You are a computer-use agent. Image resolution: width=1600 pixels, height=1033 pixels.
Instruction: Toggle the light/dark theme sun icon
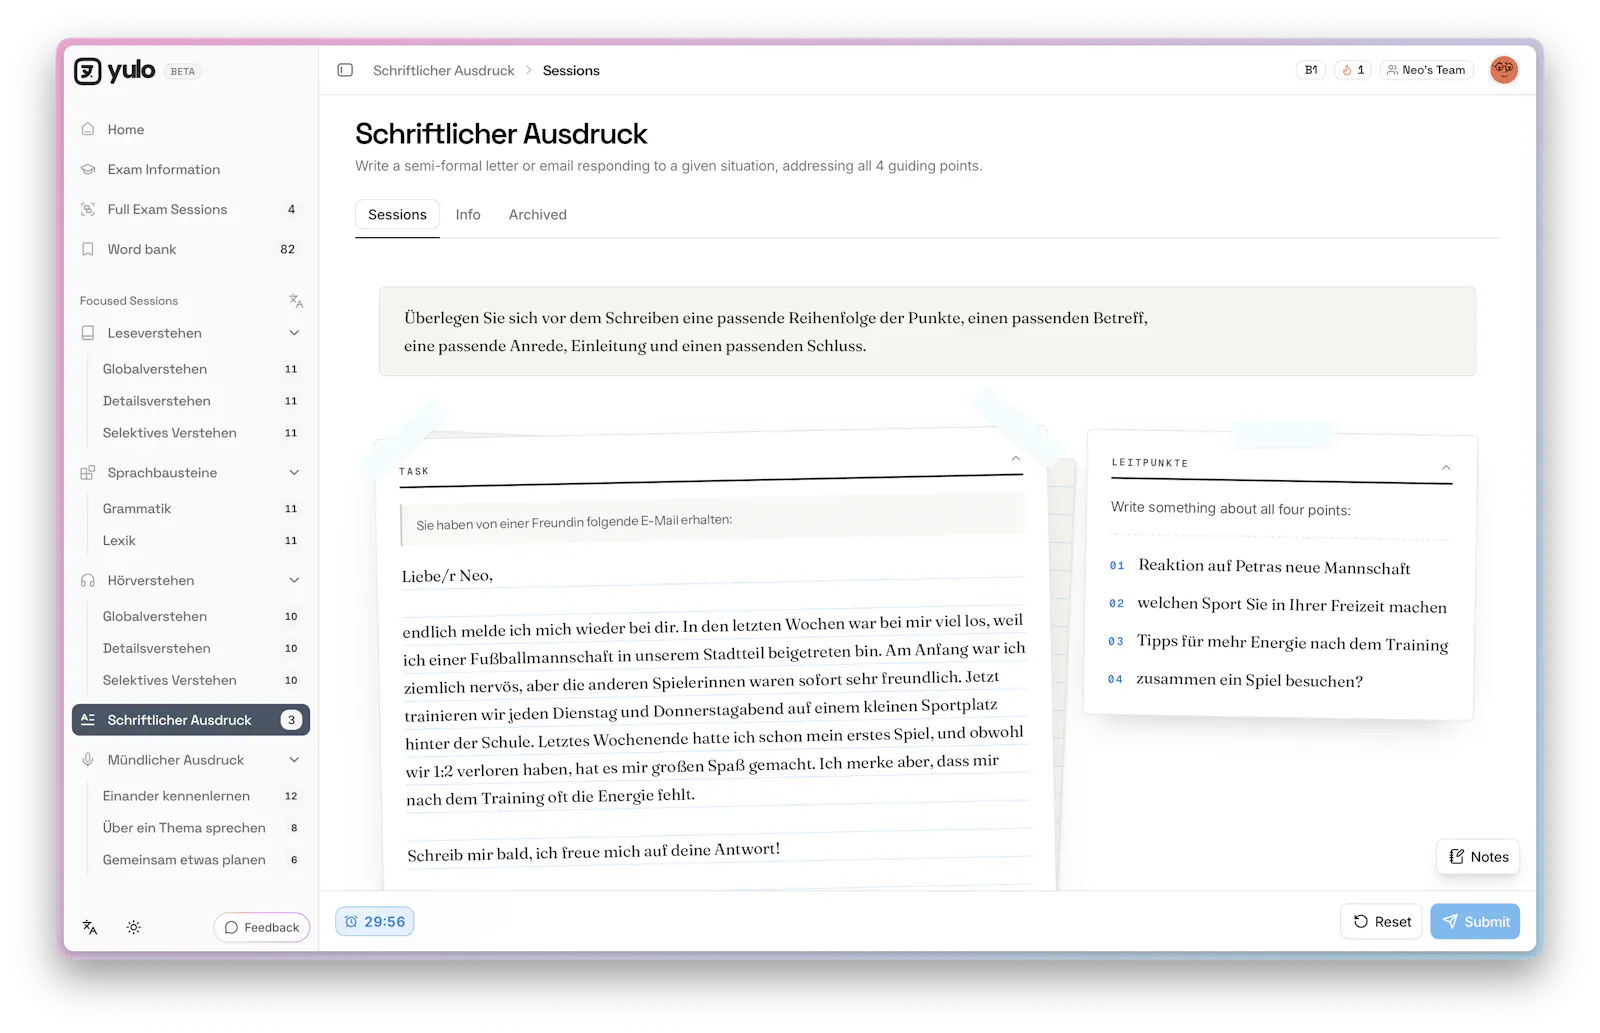point(134,927)
